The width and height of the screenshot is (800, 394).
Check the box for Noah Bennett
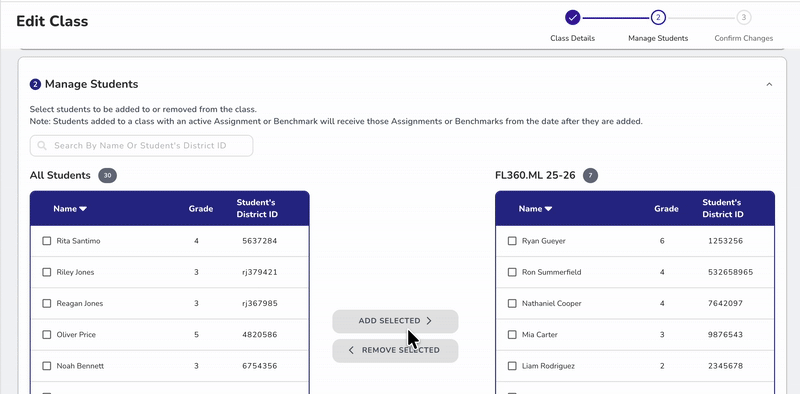pos(46,366)
